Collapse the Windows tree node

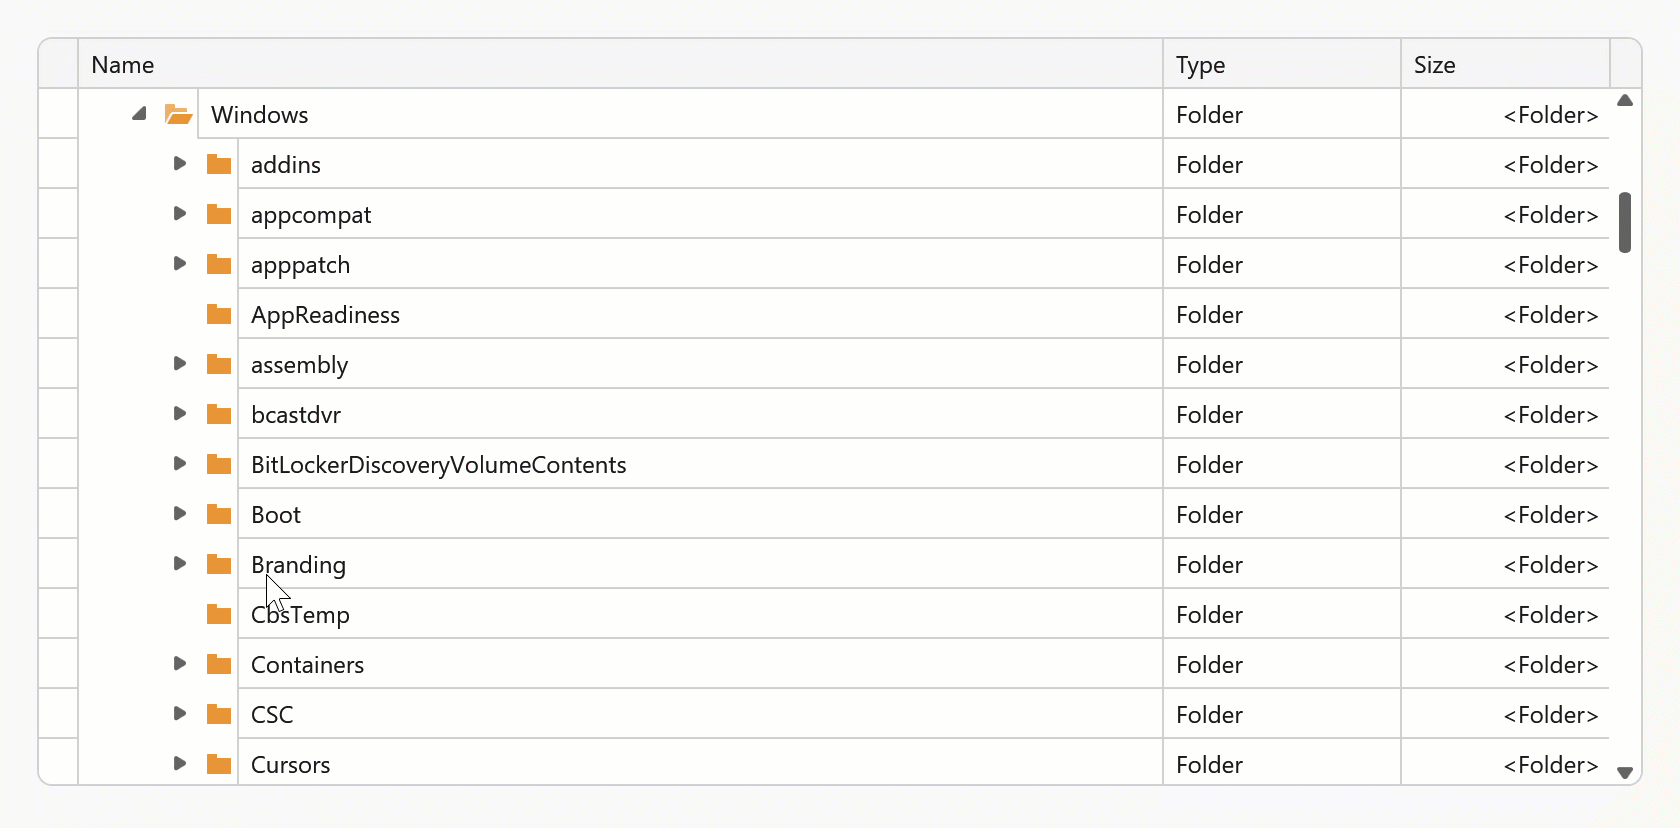(x=139, y=113)
